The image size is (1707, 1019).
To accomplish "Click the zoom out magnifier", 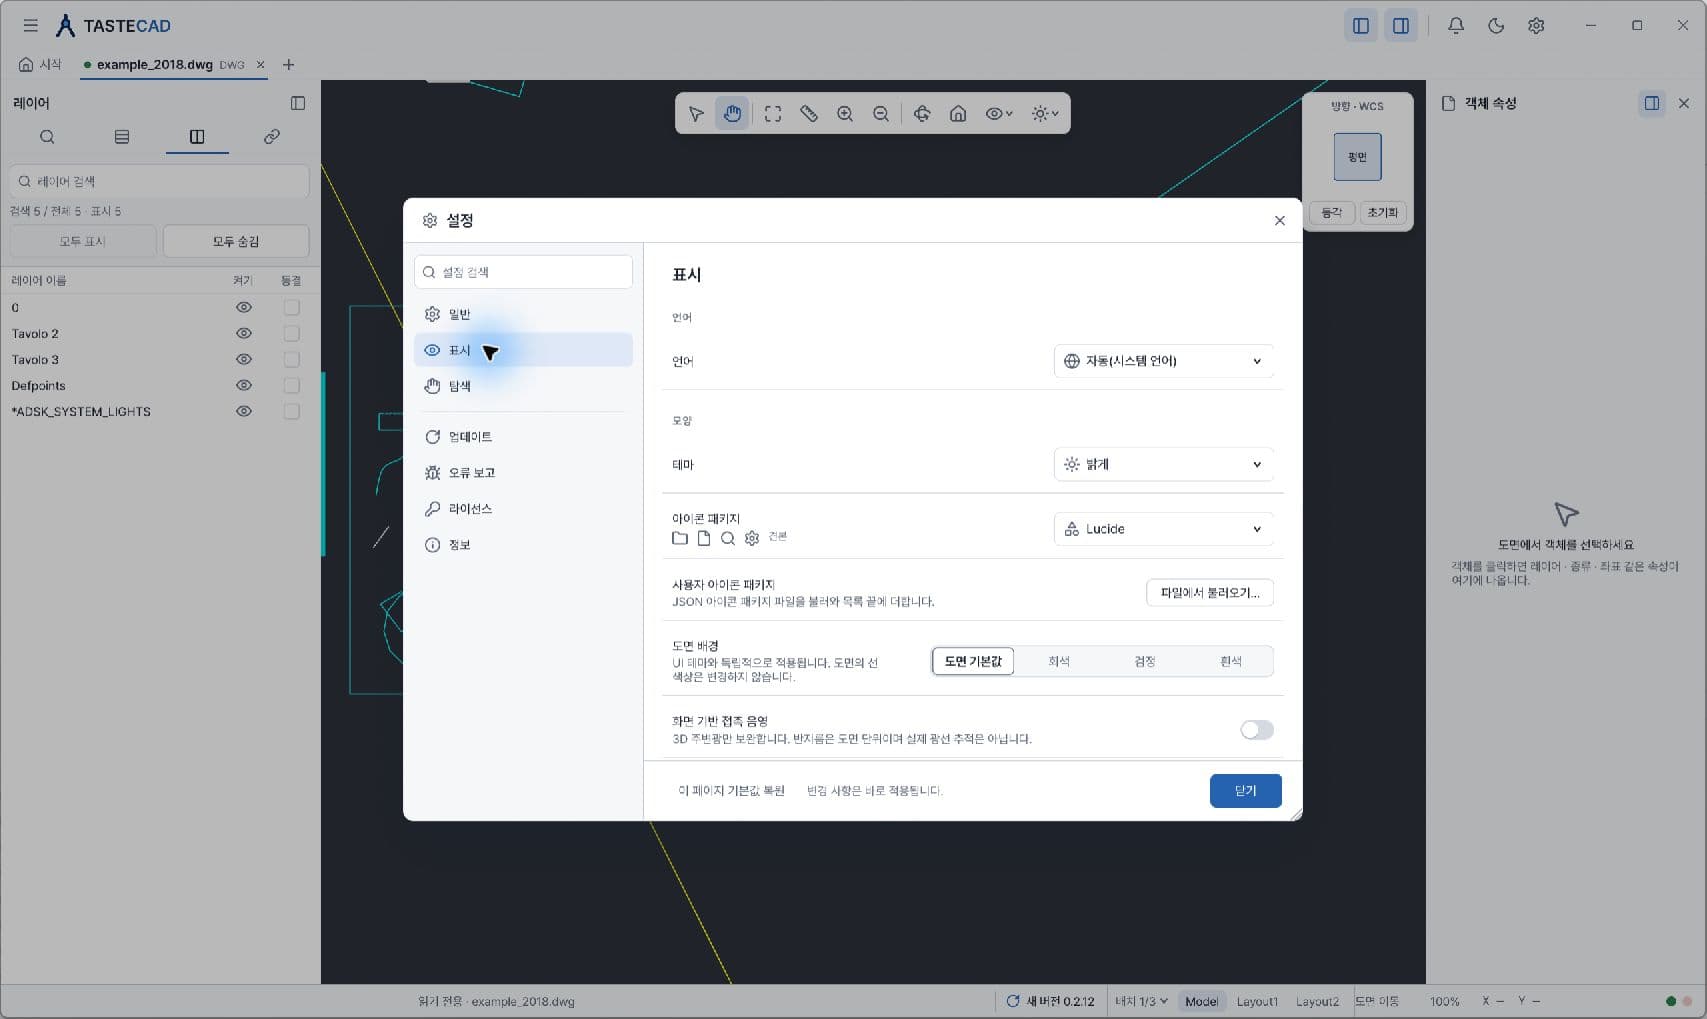I will [881, 114].
